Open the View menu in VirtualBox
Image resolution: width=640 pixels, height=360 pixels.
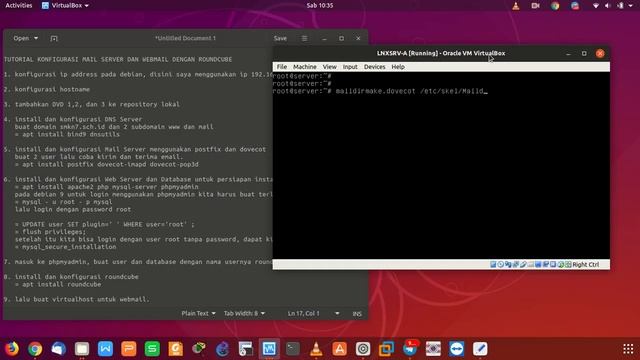coord(330,67)
